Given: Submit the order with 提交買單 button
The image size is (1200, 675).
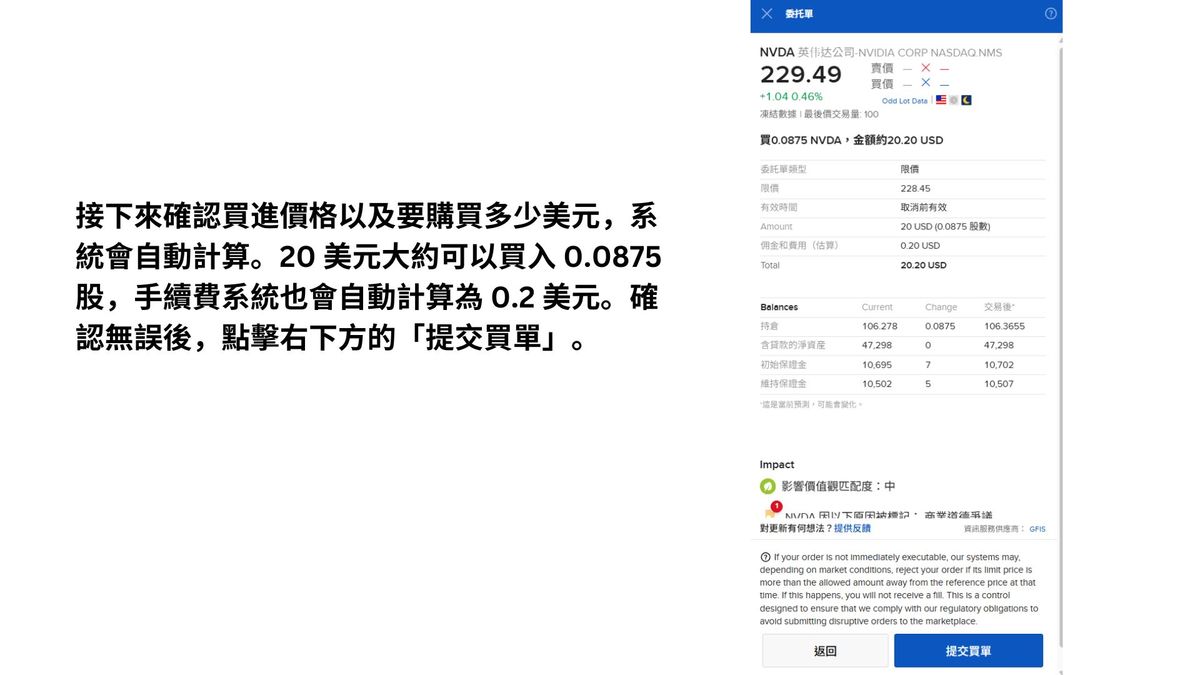Looking at the screenshot, I should point(968,651).
